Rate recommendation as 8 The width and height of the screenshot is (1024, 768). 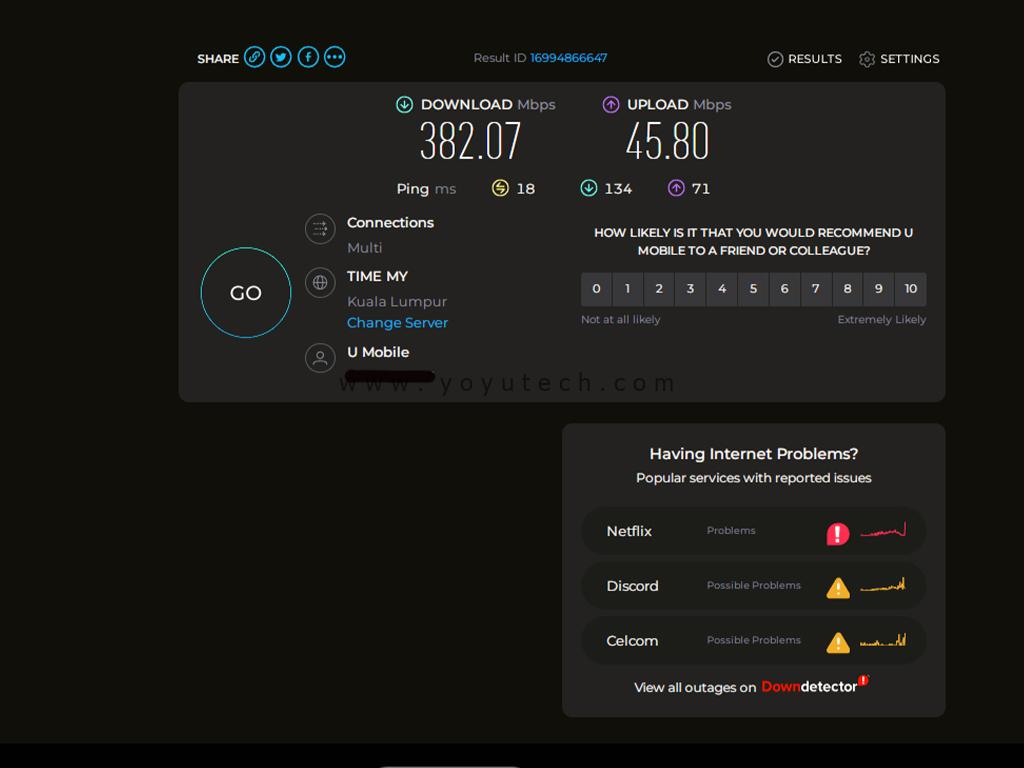[847, 289]
